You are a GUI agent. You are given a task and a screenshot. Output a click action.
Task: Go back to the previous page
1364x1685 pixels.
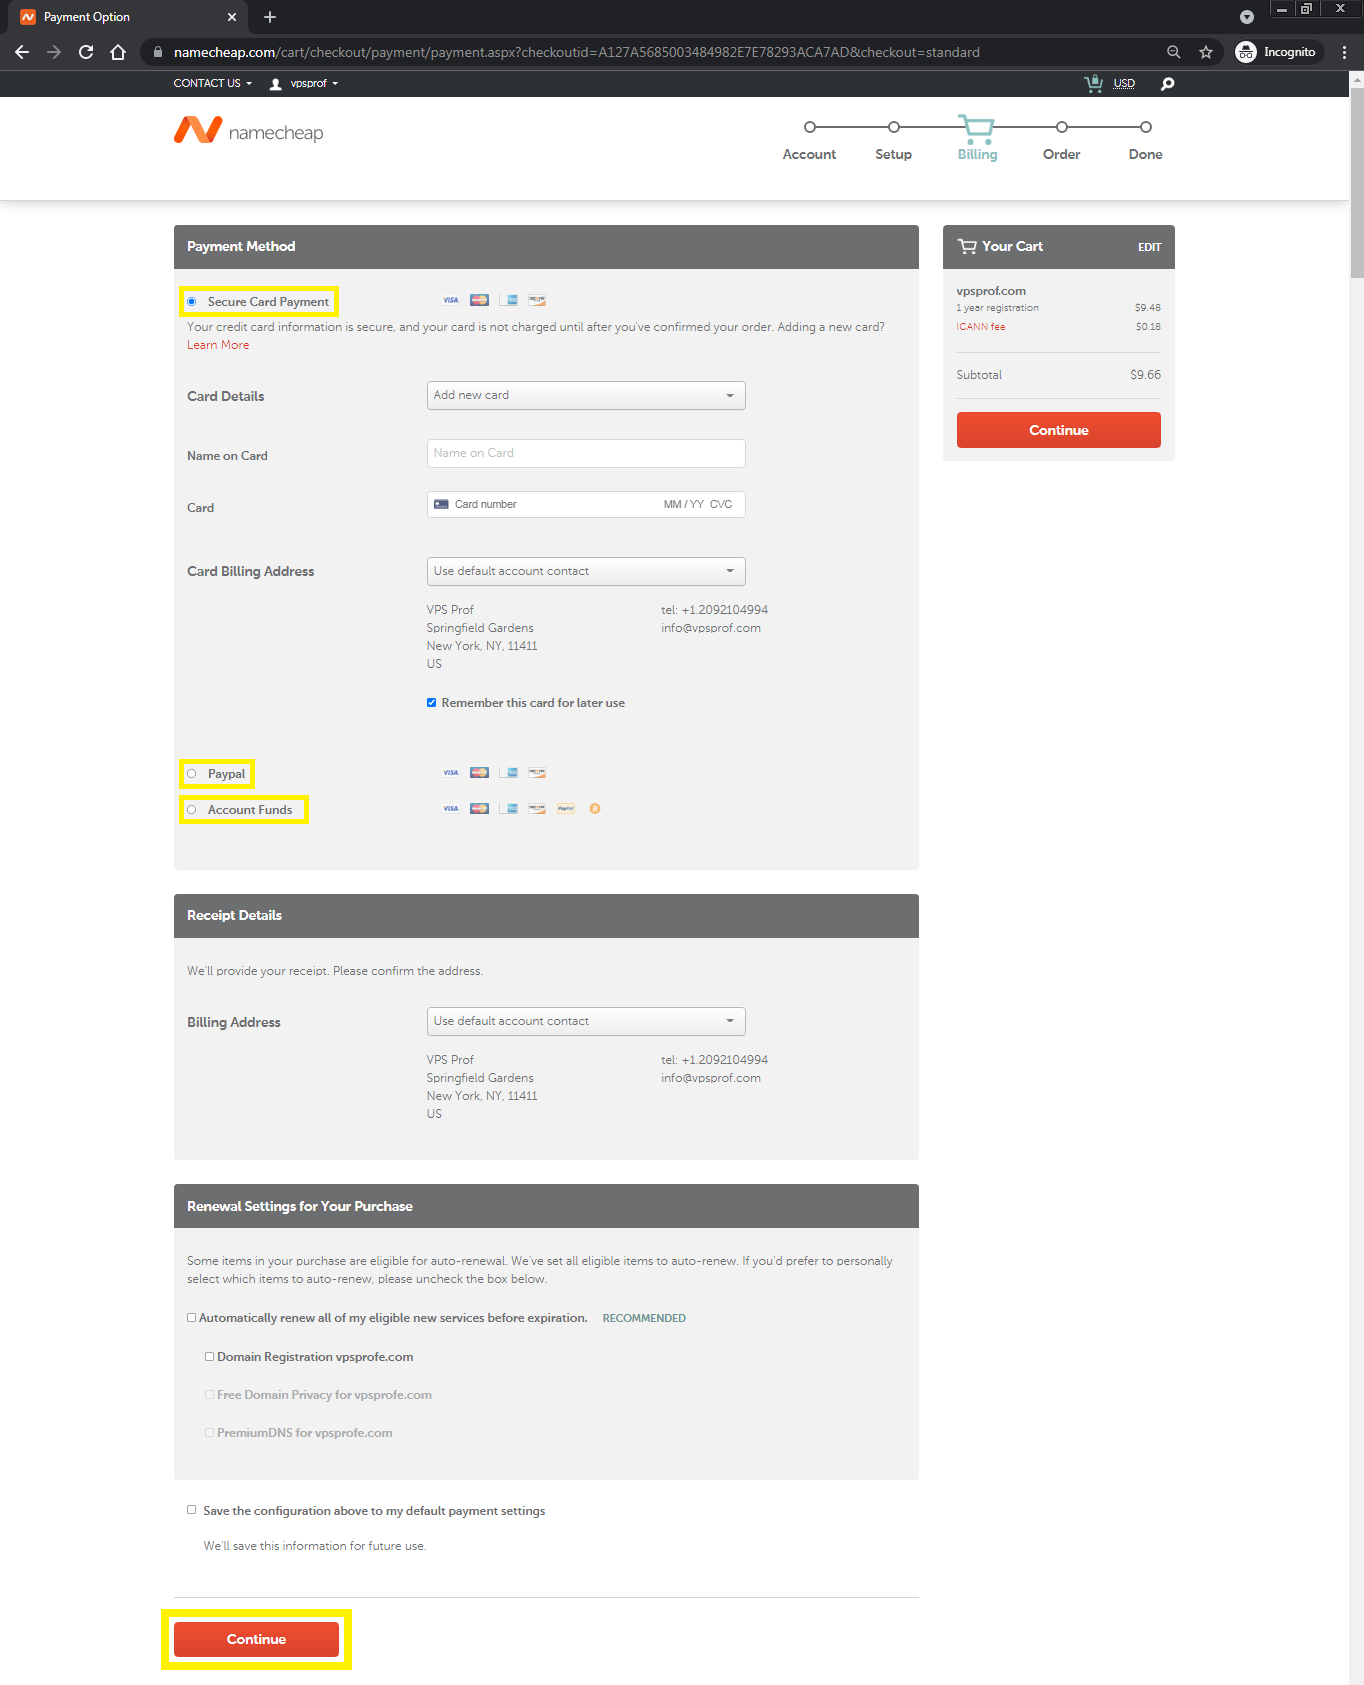pos(22,52)
